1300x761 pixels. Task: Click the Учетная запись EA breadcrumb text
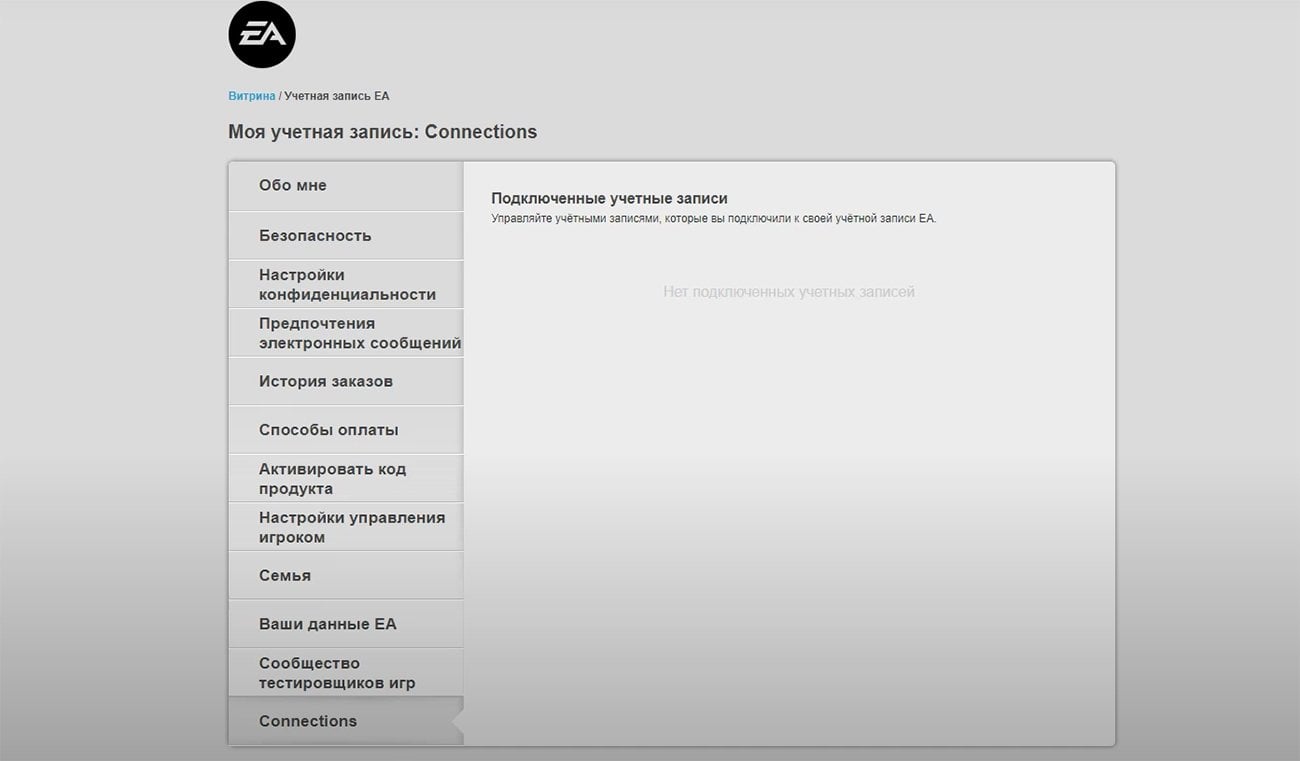(337, 96)
